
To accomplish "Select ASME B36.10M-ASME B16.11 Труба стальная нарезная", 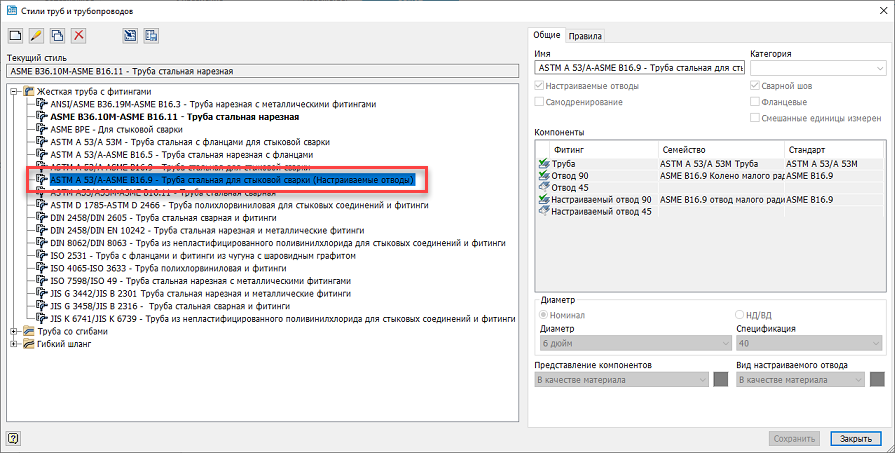I will [175, 117].
